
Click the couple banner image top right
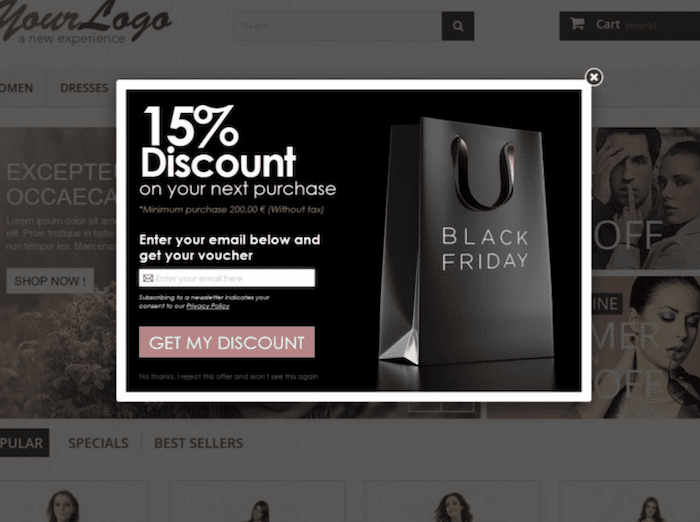pyautogui.click(x=646, y=199)
